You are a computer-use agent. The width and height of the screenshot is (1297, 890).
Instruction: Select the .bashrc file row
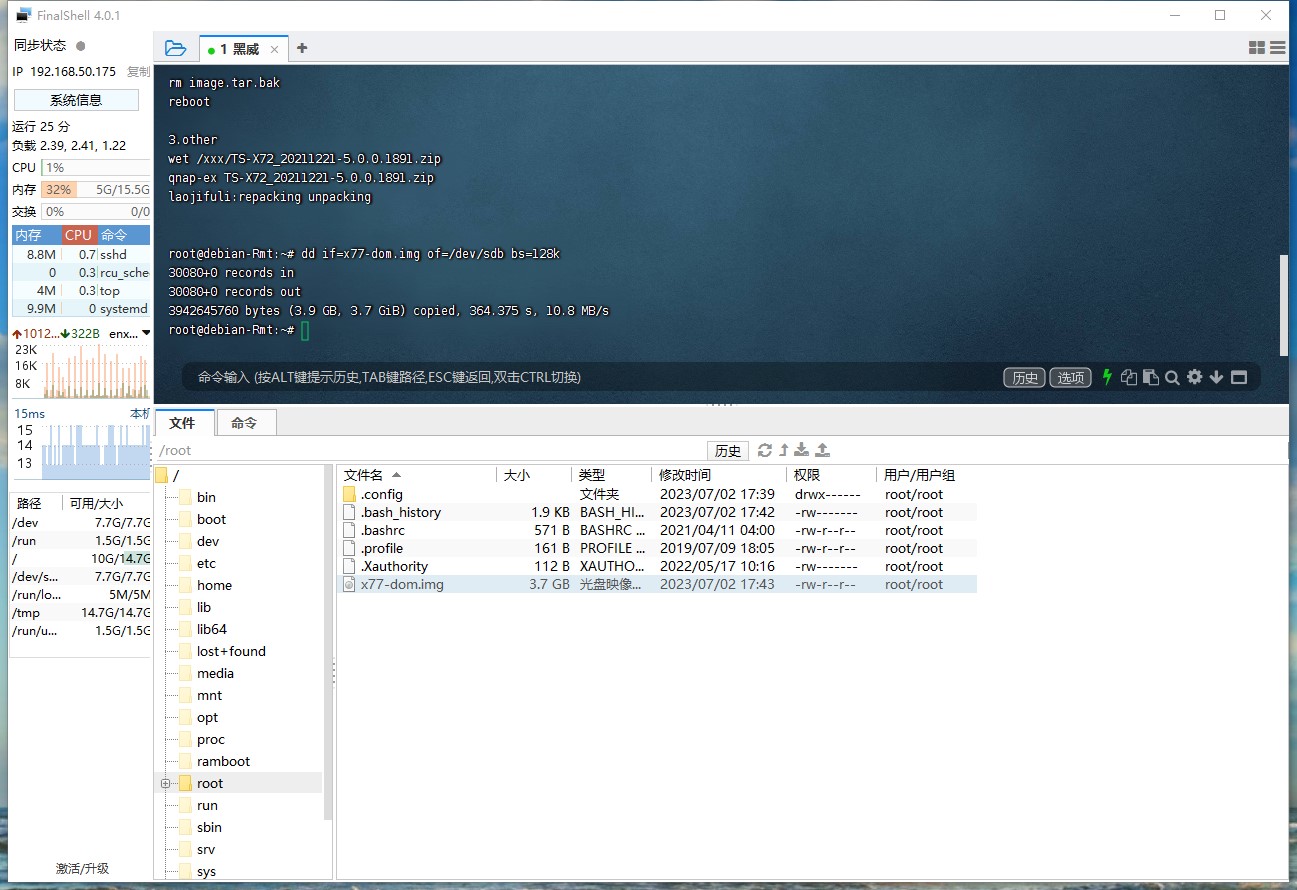[659, 530]
